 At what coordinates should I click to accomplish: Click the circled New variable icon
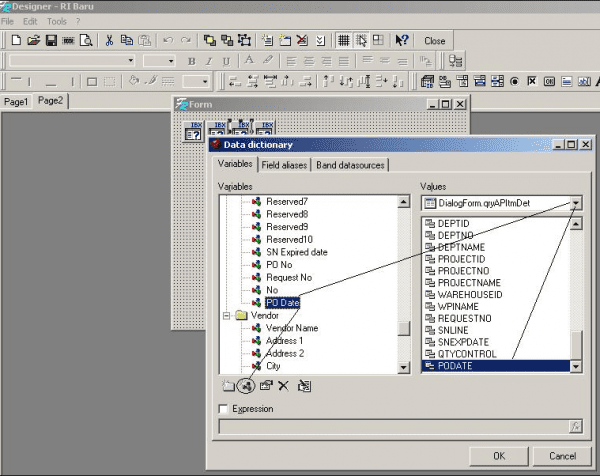pos(246,386)
